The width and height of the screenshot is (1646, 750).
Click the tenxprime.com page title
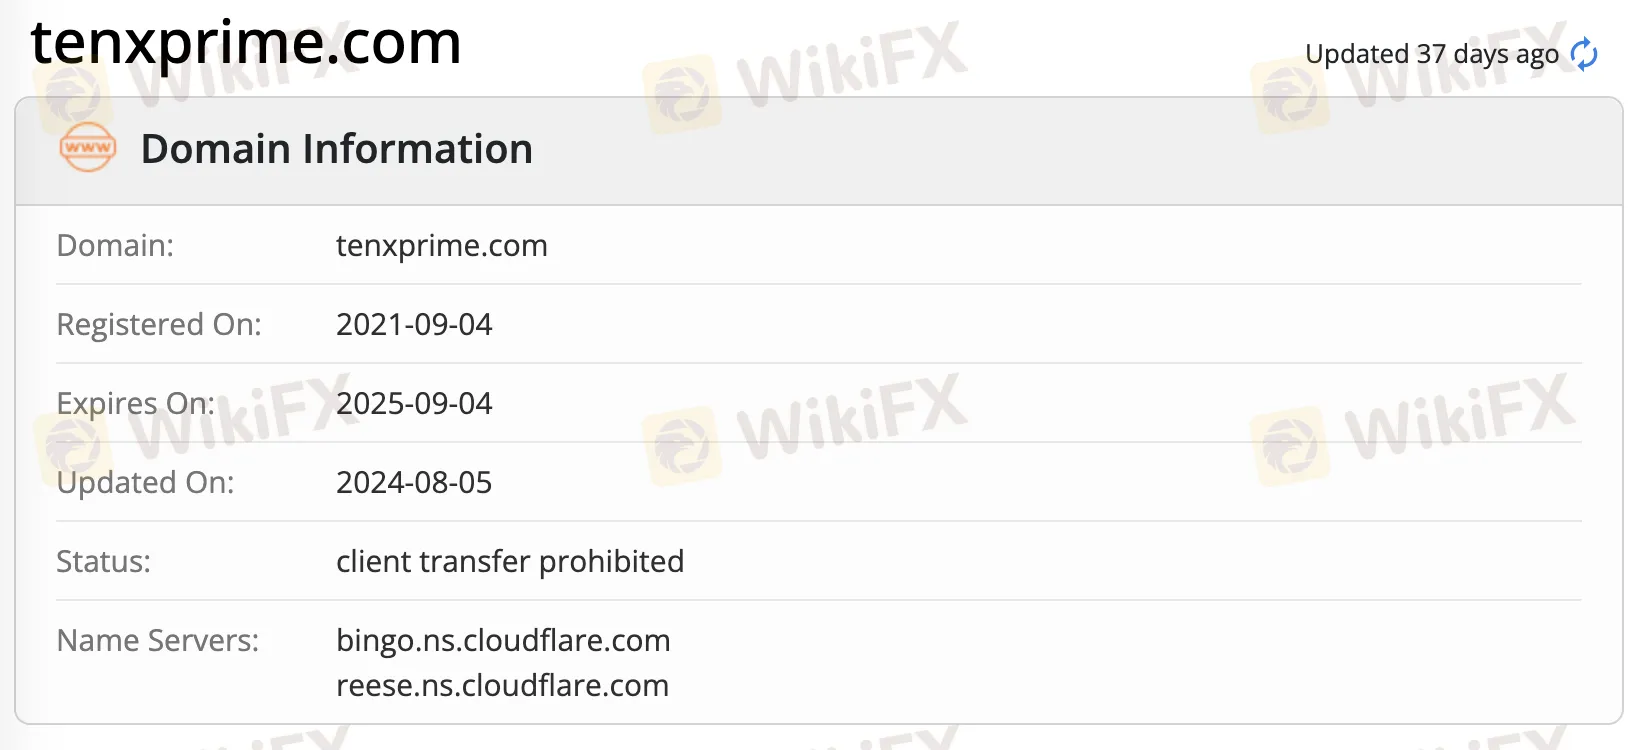click(x=246, y=43)
